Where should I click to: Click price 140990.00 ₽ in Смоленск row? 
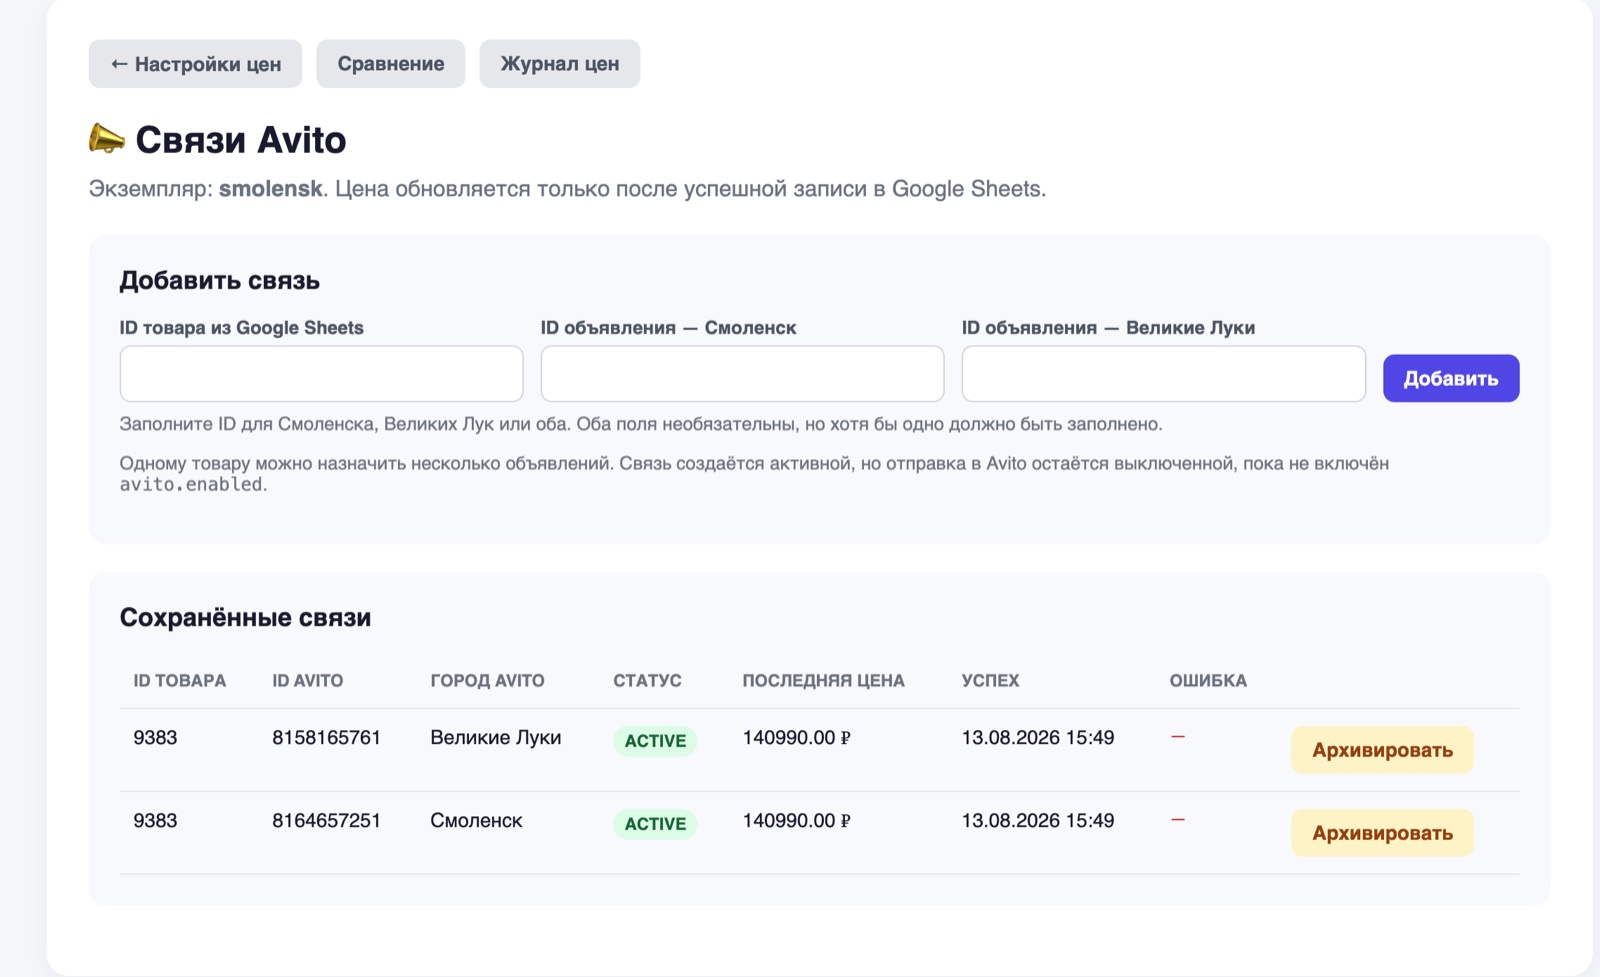point(796,821)
